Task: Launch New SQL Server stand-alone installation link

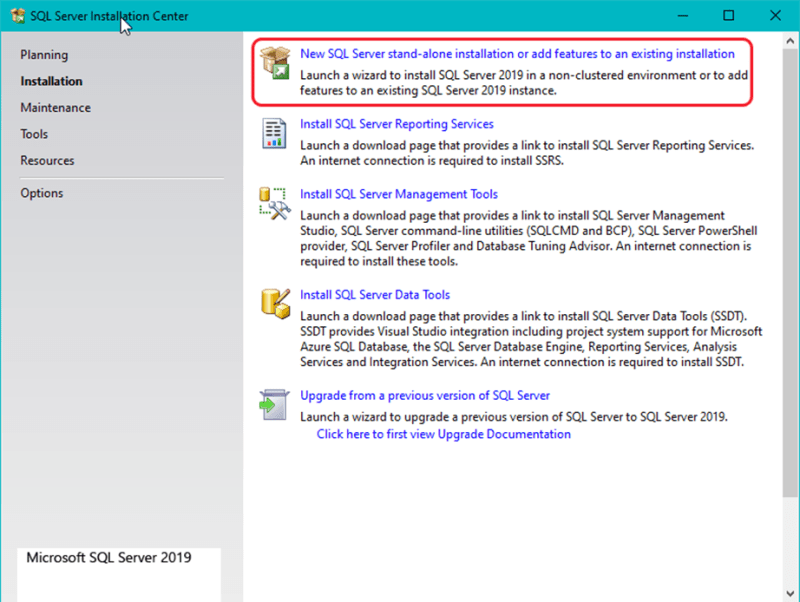Action: [517, 54]
